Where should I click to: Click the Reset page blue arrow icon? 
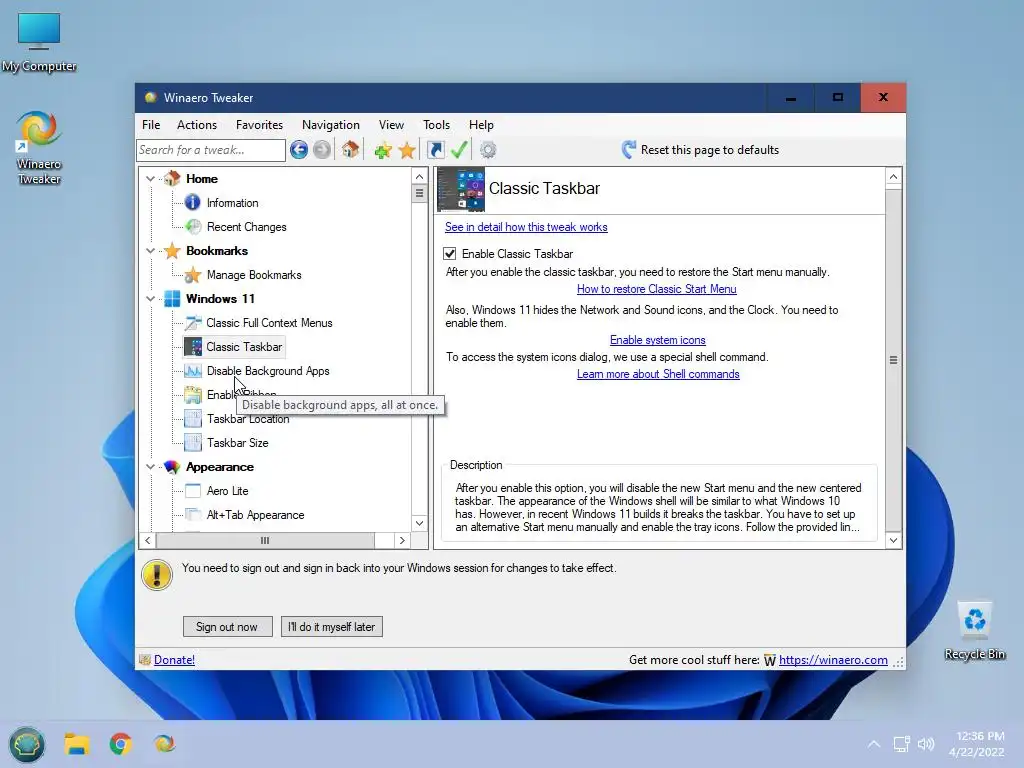click(x=628, y=150)
